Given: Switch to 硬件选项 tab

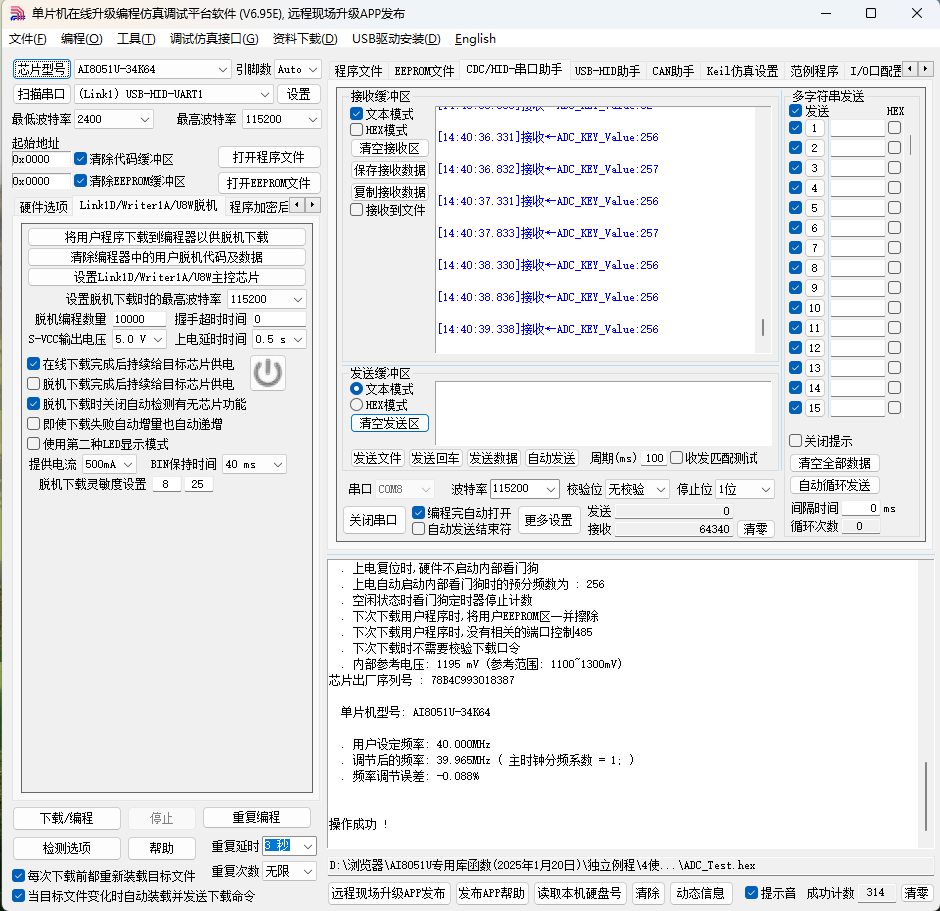Looking at the screenshot, I should (43, 207).
